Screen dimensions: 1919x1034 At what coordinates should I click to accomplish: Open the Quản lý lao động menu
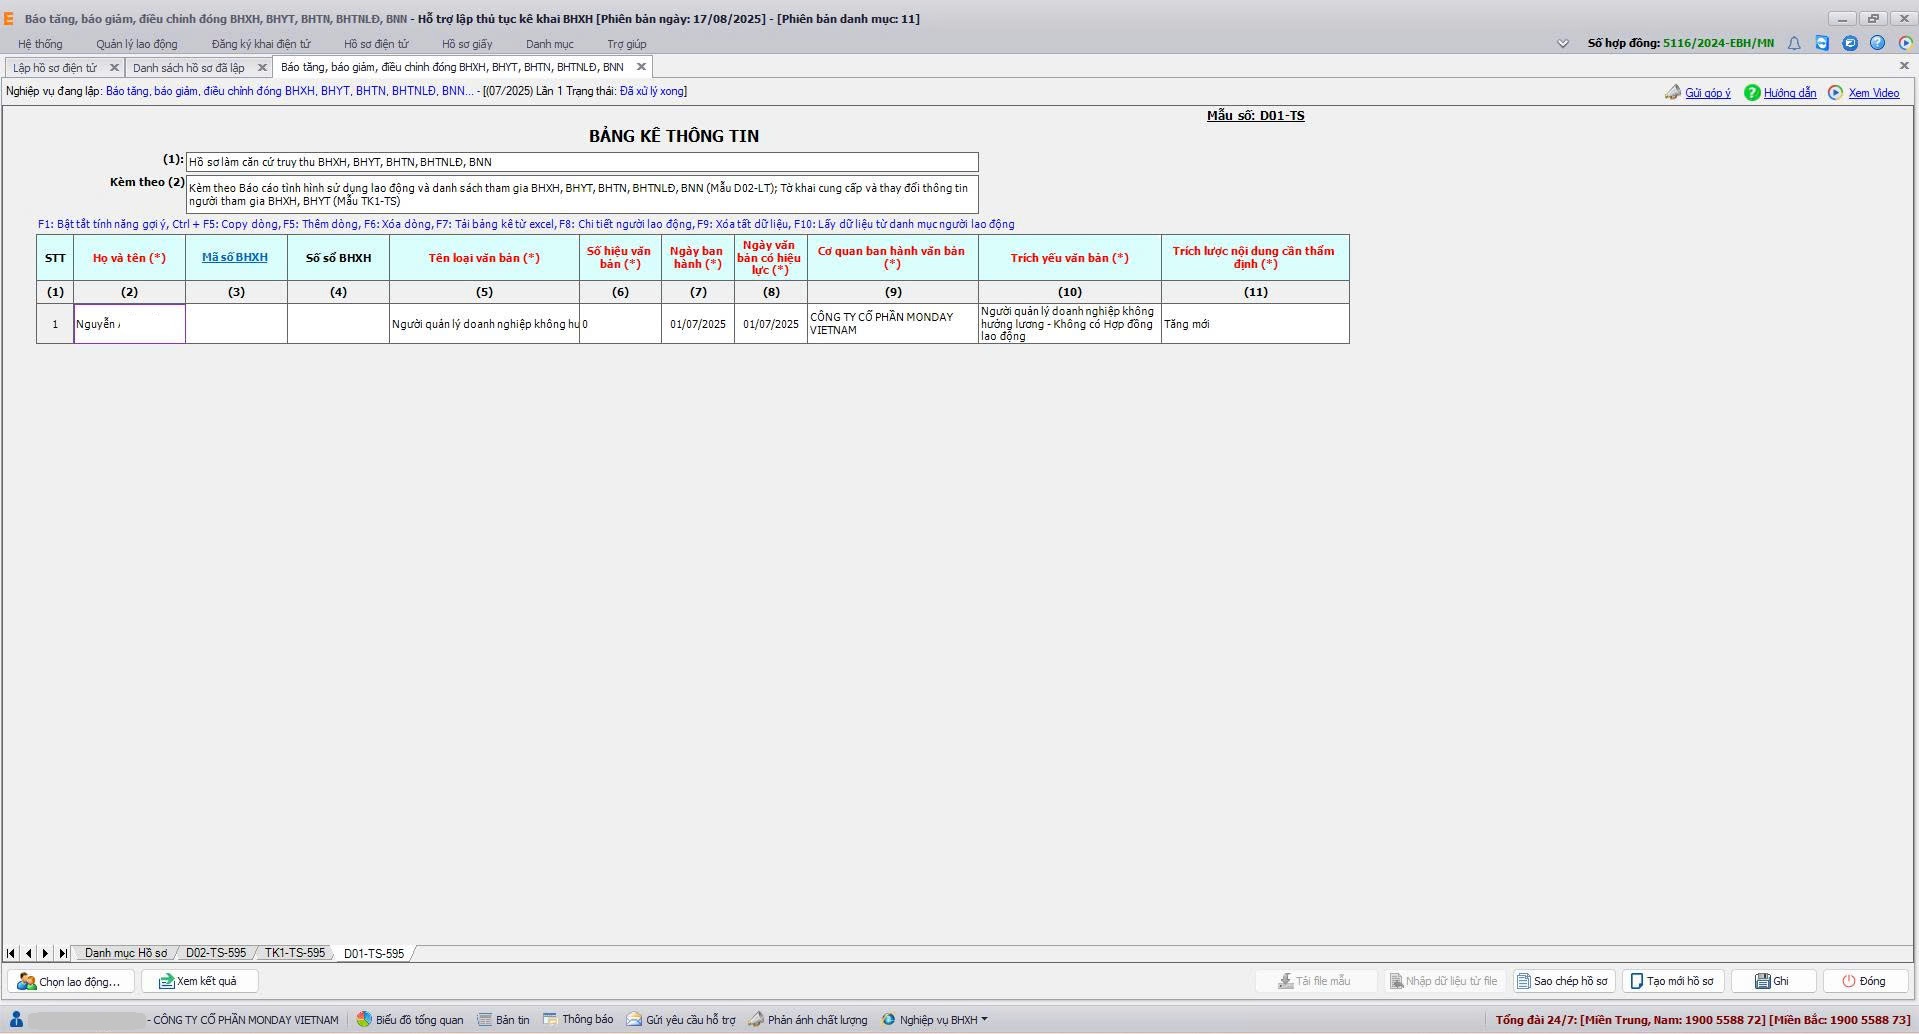pos(137,44)
